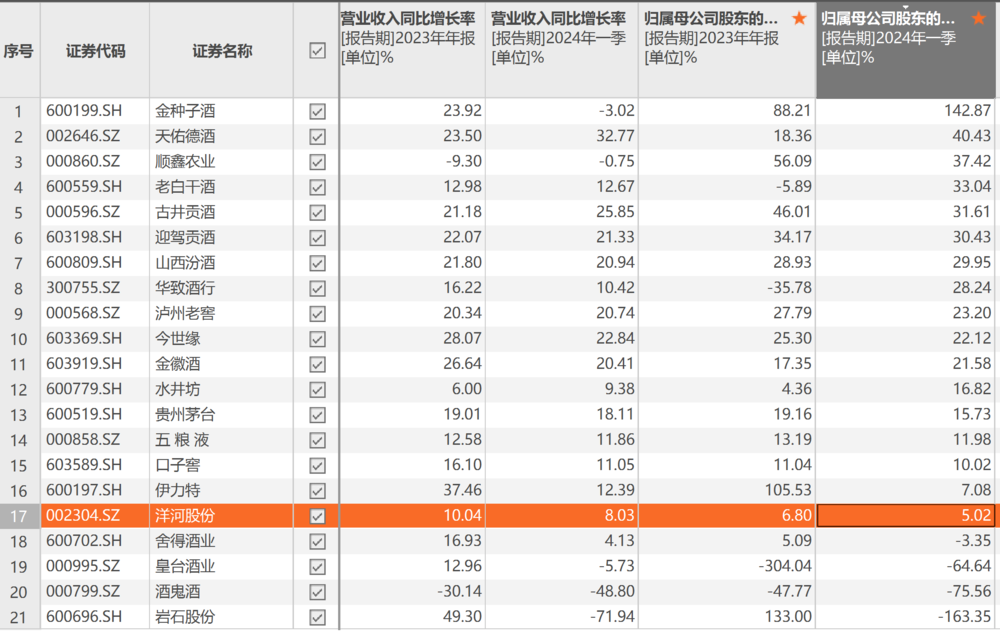Click stock code 002304.SZ
Screen dimensions: 1000x632
(82, 515)
